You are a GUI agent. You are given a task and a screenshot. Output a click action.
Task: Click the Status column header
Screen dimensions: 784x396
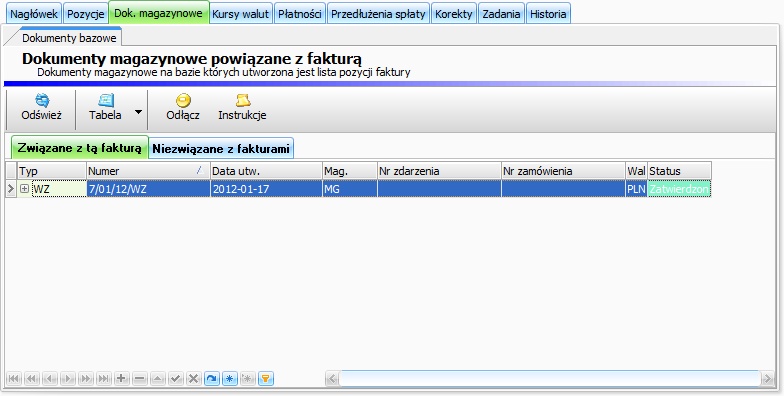pyautogui.click(x=680, y=171)
